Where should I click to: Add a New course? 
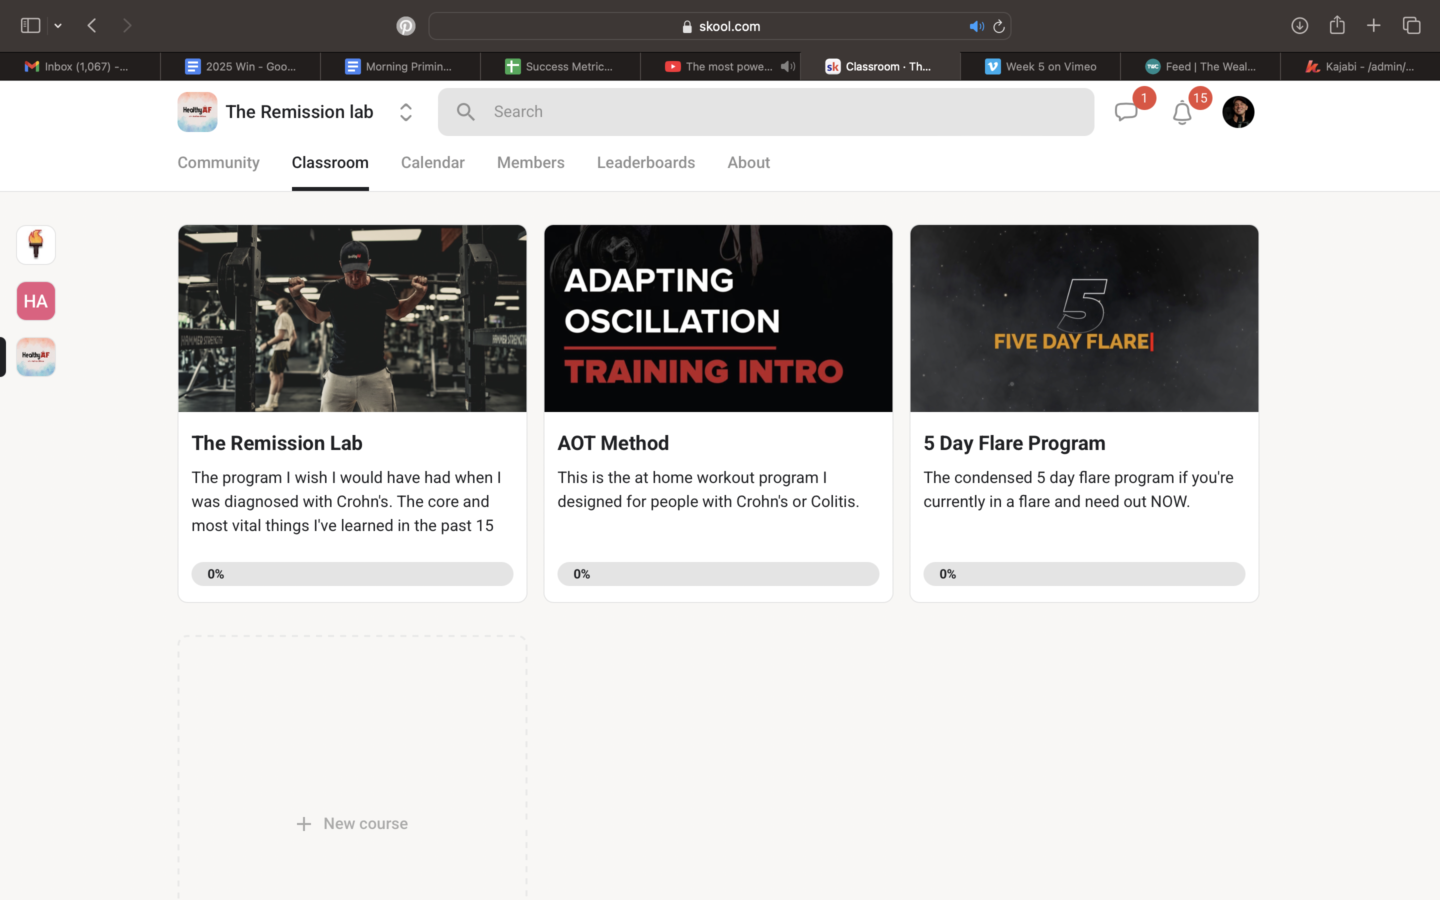352,823
